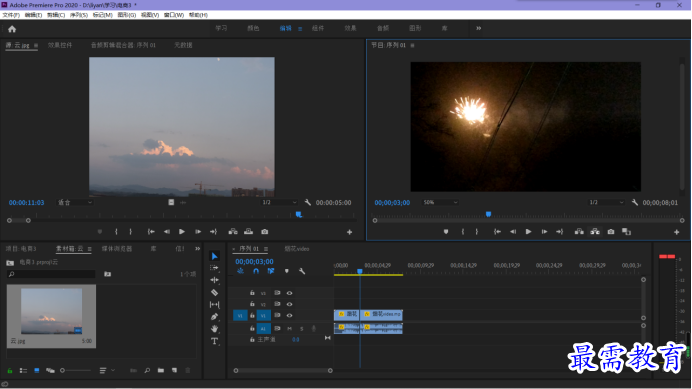692x389 pixels.
Task: Open Program monitor 1/2 resolution dropdown
Action: (607, 202)
